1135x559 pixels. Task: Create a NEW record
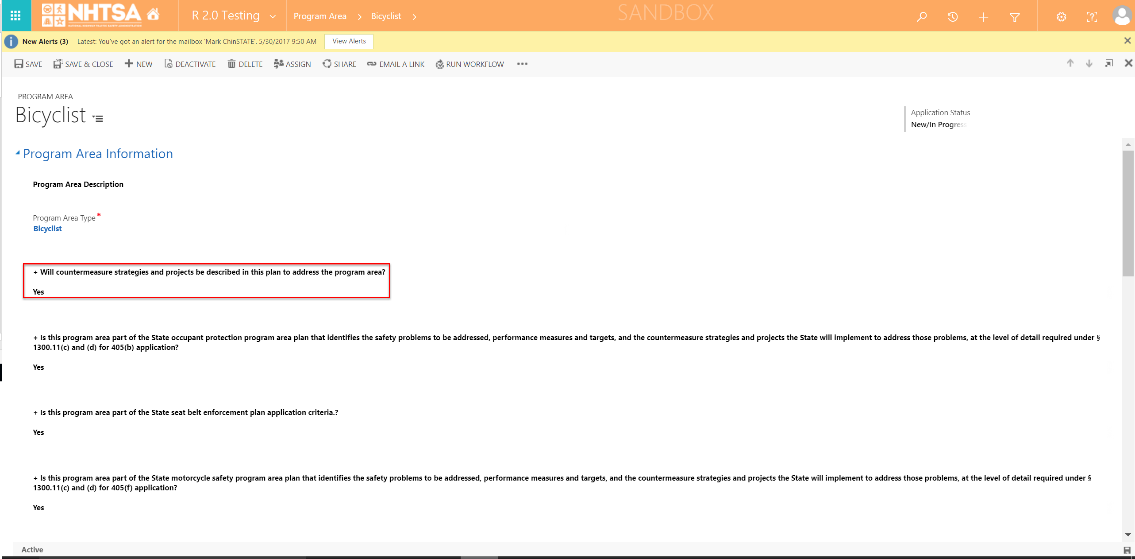click(138, 64)
